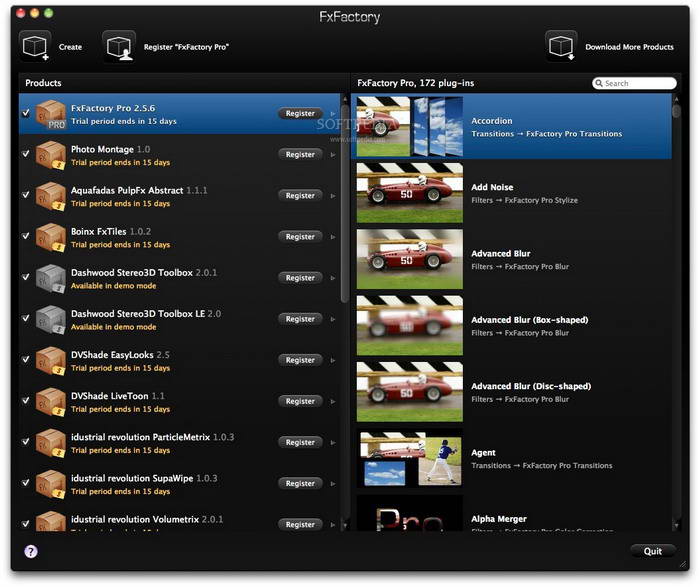Image resolution: width=700 pixels, height=587 pixels.
Task: Expand arrow next to ParticleMetrix Register
Action: (x=333, y=442)
